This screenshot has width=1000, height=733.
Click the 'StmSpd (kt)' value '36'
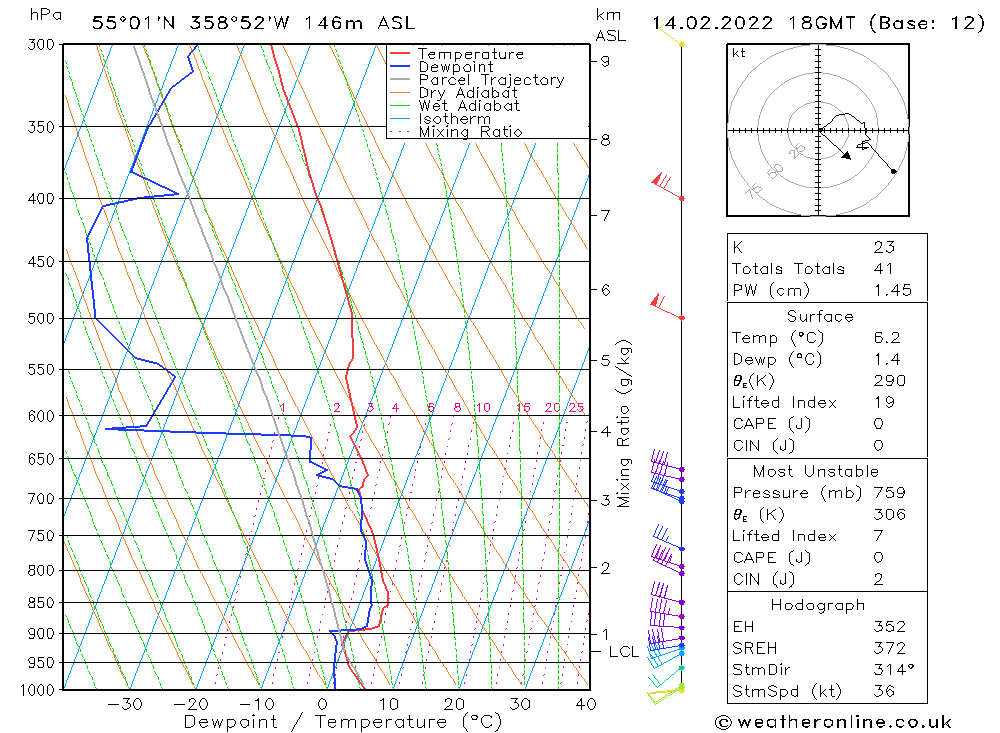pos(884,692)
